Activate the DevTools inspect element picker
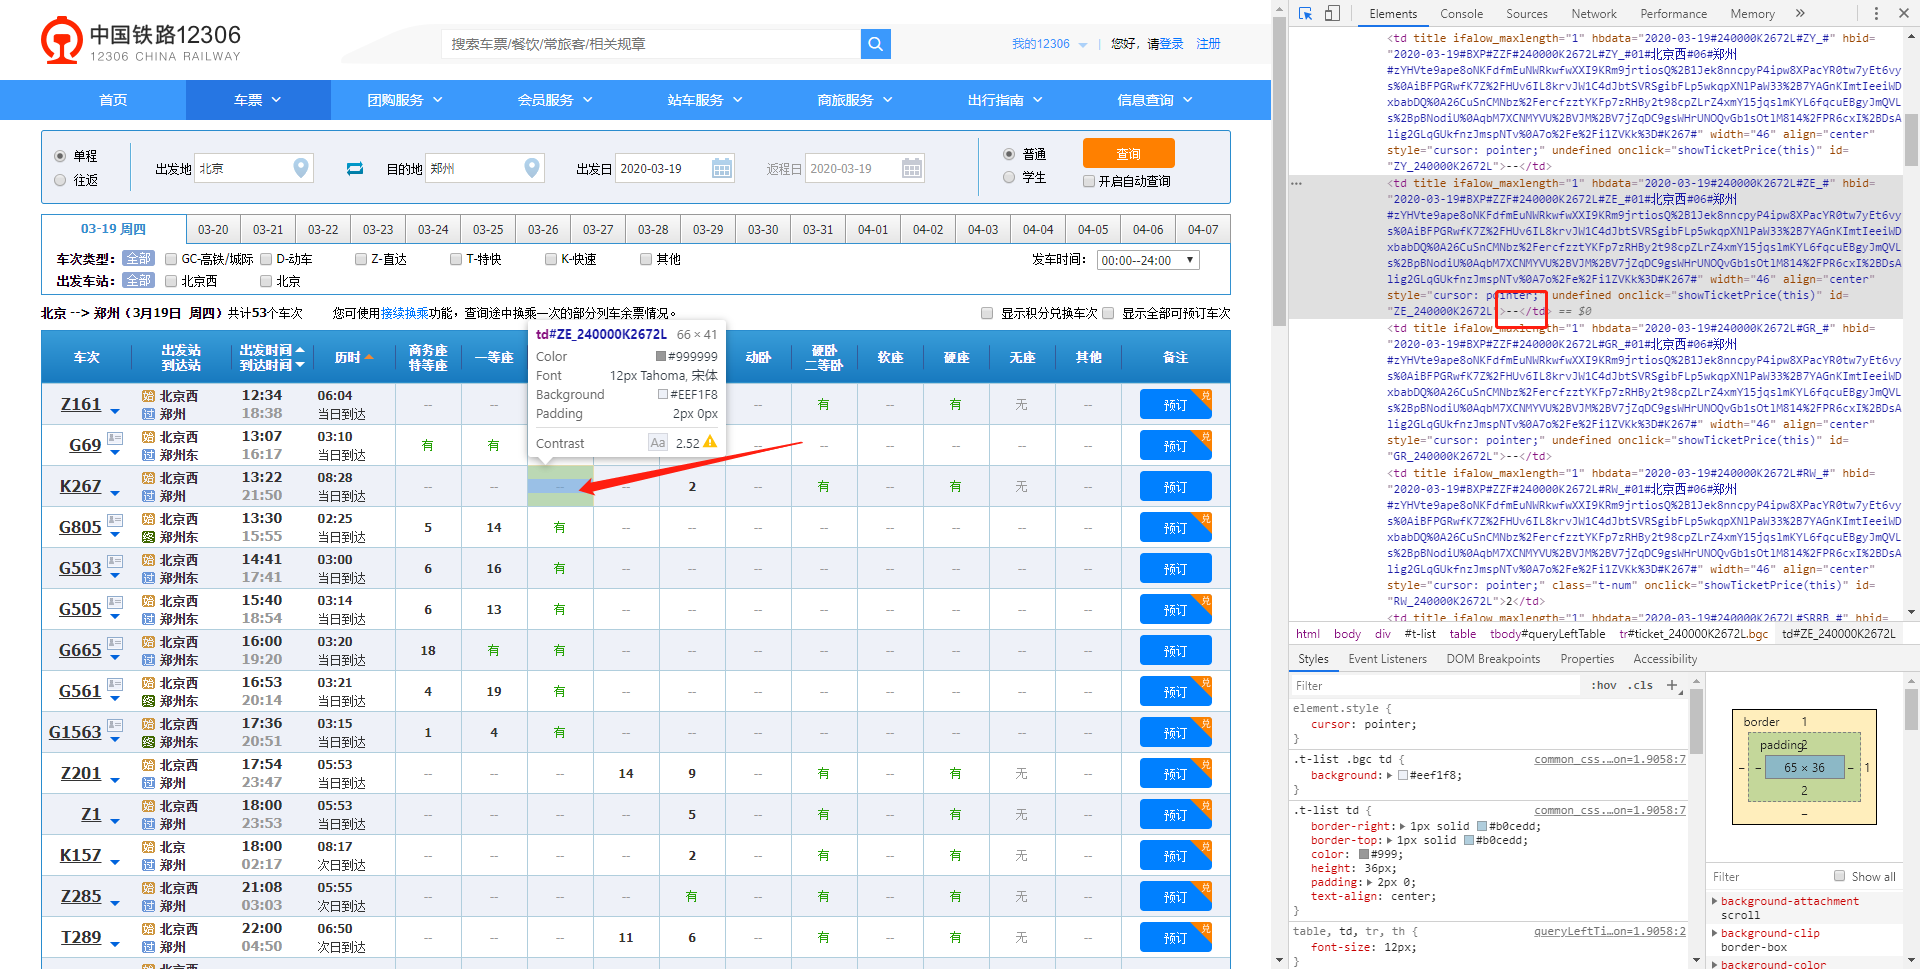Screen dimensions: 1920x969 1305,14
